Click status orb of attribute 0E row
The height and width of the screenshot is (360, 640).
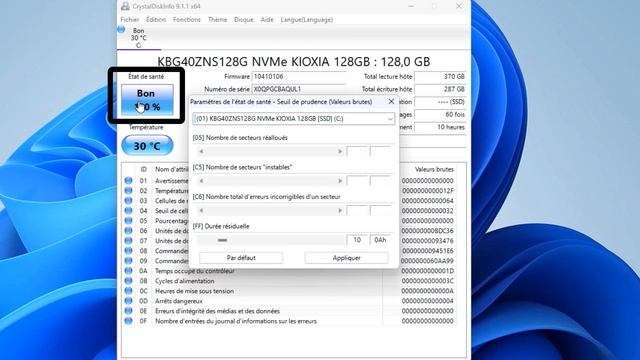pyautogui.click(x=129, y=311)
